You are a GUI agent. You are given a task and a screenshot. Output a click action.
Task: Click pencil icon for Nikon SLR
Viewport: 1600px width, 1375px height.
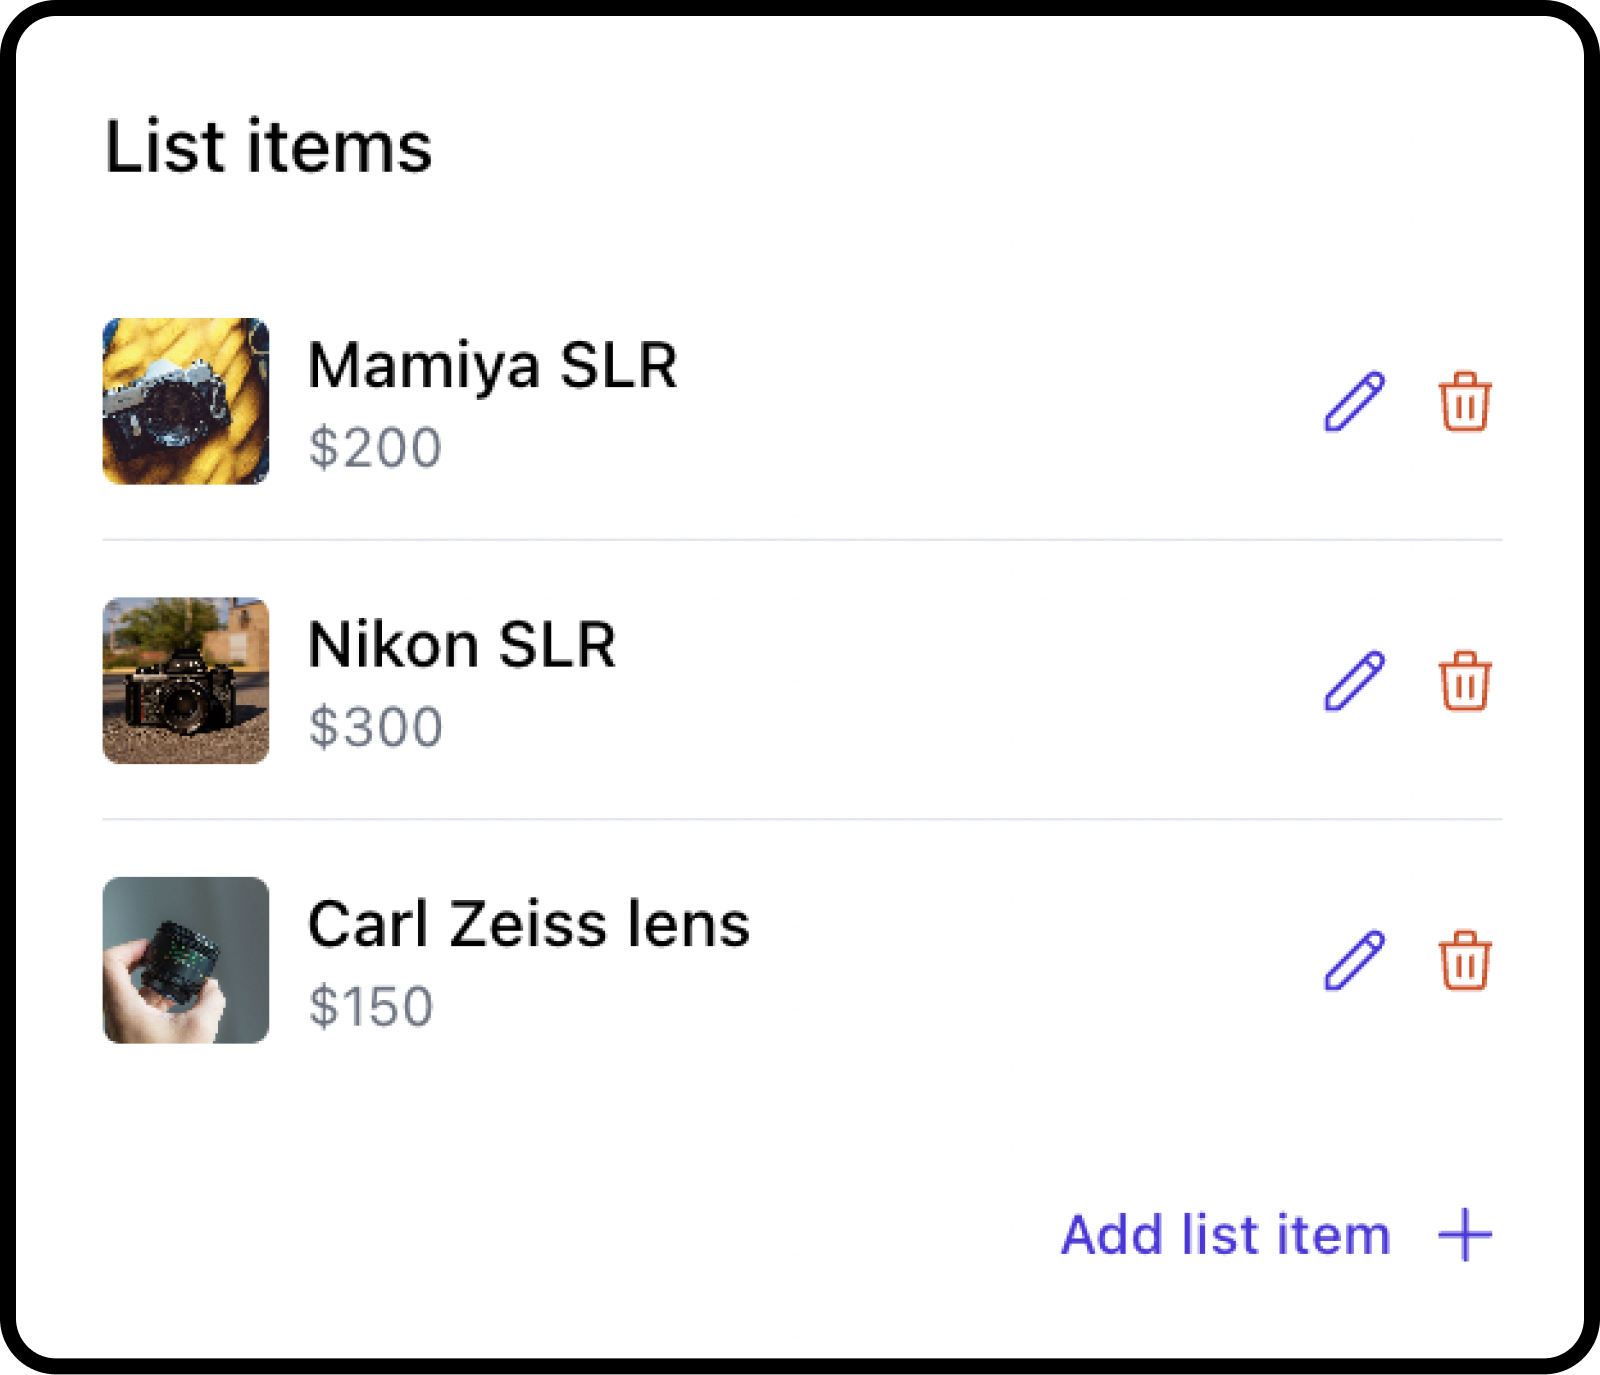[1354, 681]
